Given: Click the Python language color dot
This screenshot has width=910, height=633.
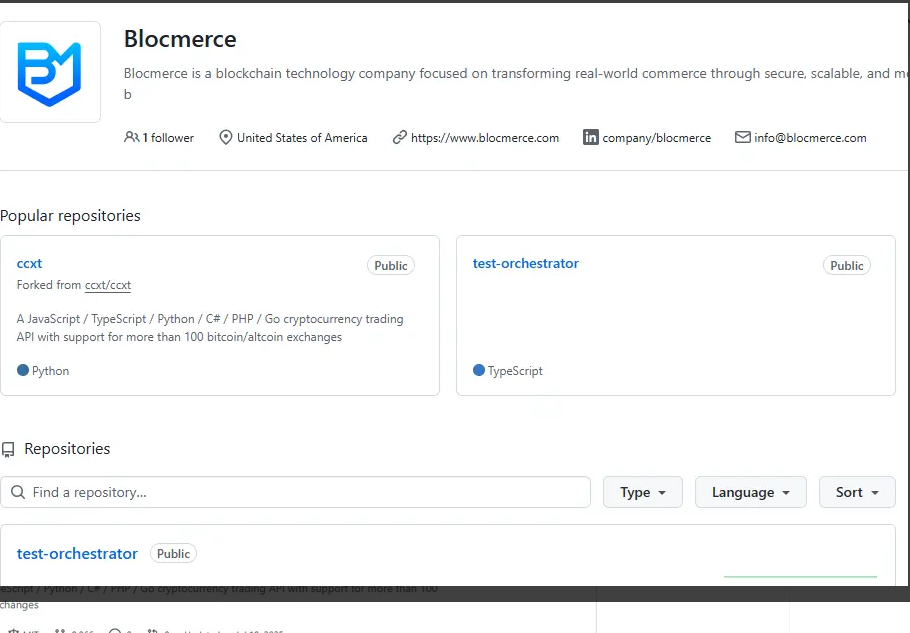Looking at the screenshot, I should pyautogui.click(x=23, y=371).
